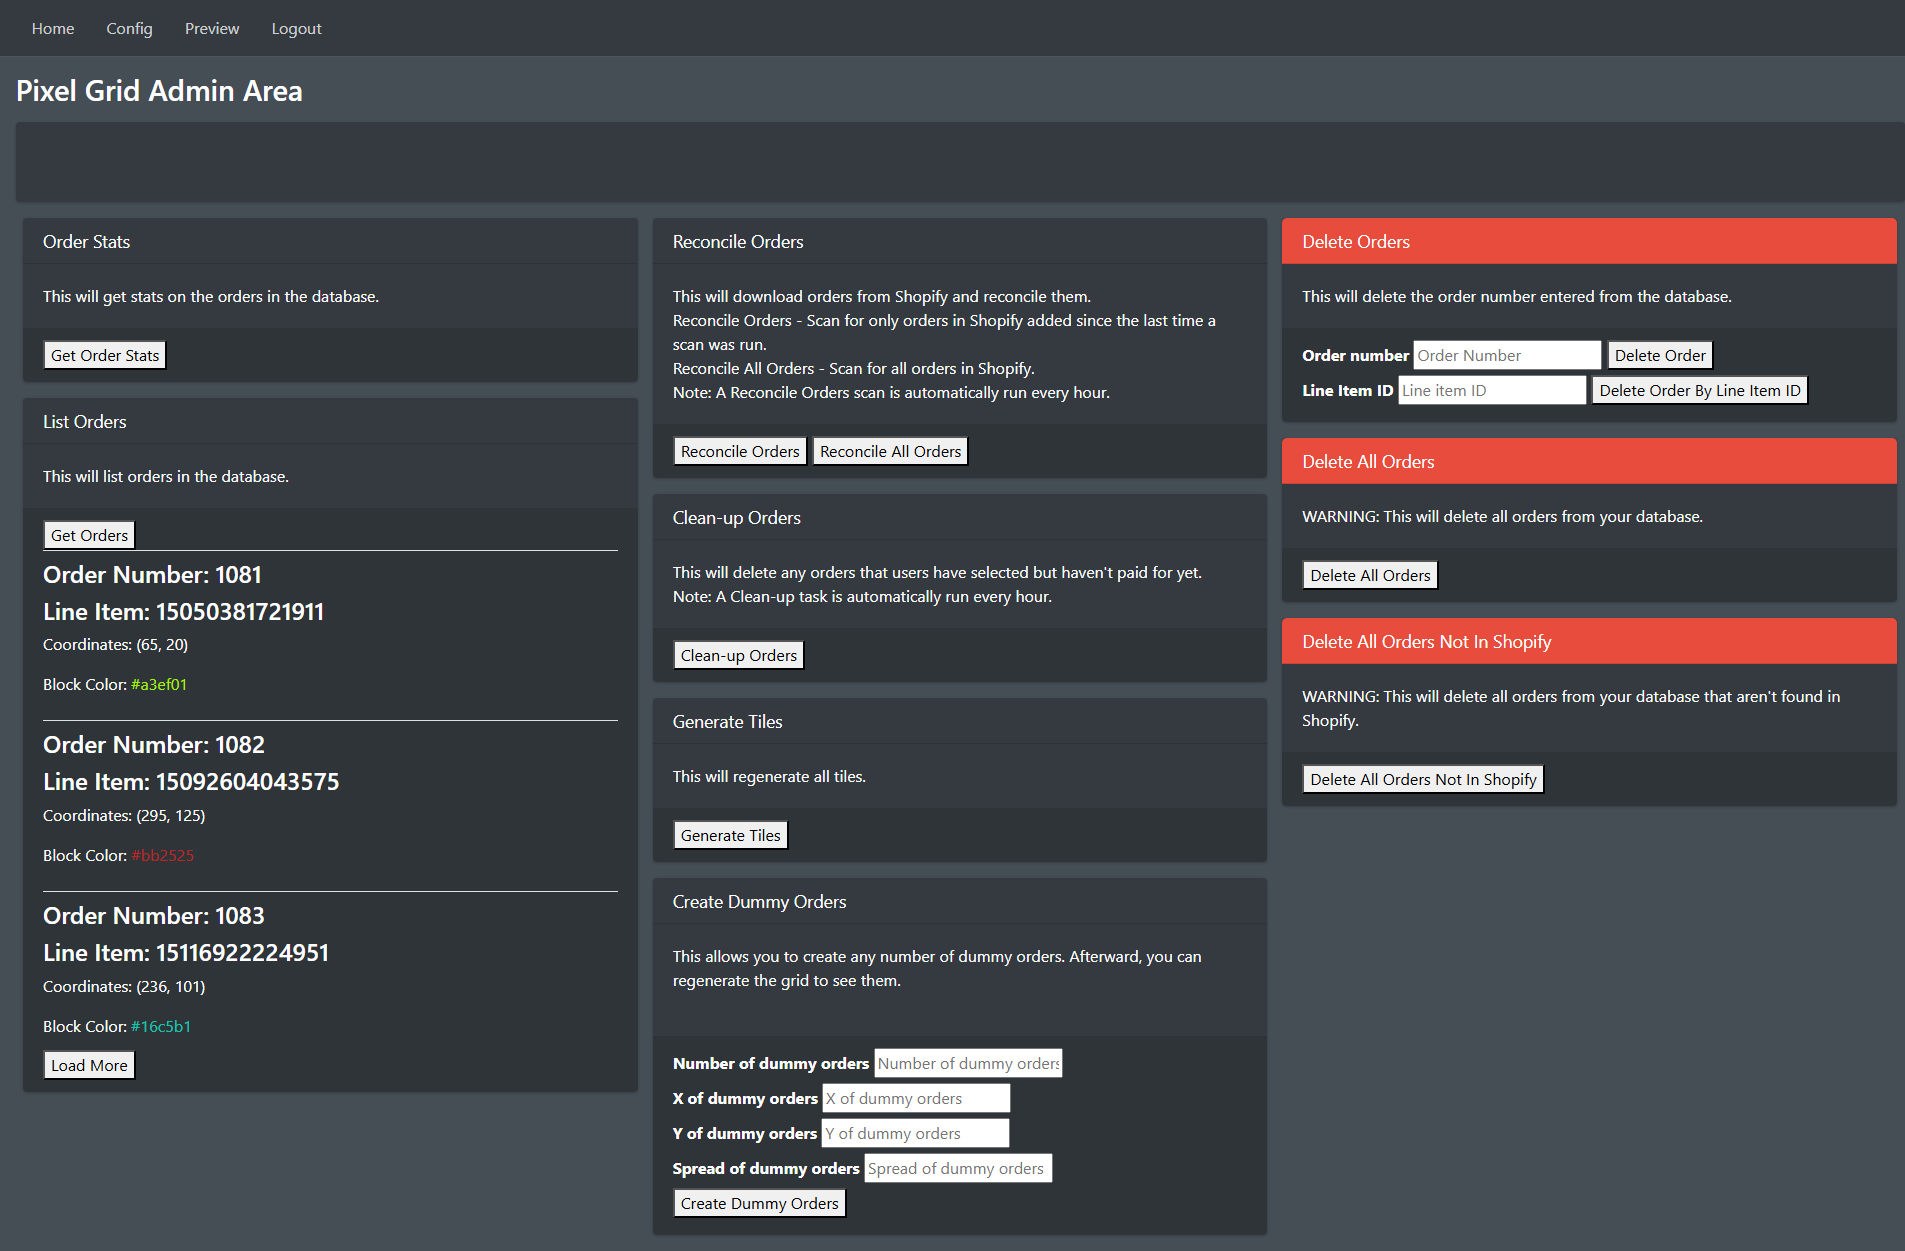Click the Order number field label
The image size is (1905, 1251).
[1355, 355]
